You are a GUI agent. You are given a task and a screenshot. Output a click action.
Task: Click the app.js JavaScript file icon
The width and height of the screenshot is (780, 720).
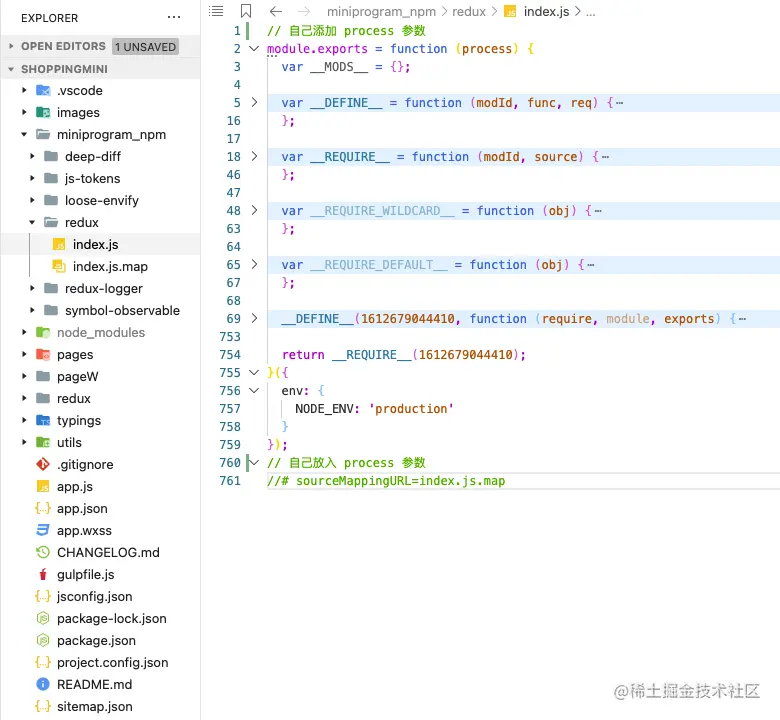coord(43,486)
